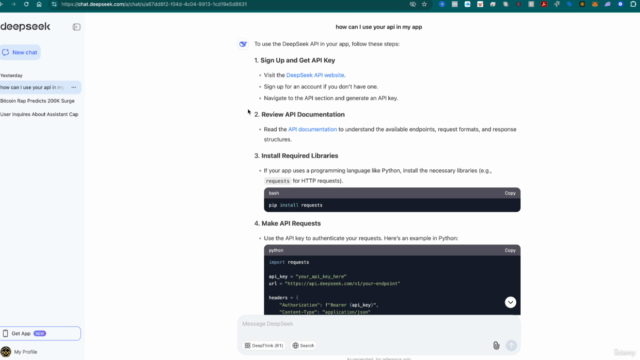Screen dimensions: 640x360
Task: Open the browser home page
Action: (39, 4)
